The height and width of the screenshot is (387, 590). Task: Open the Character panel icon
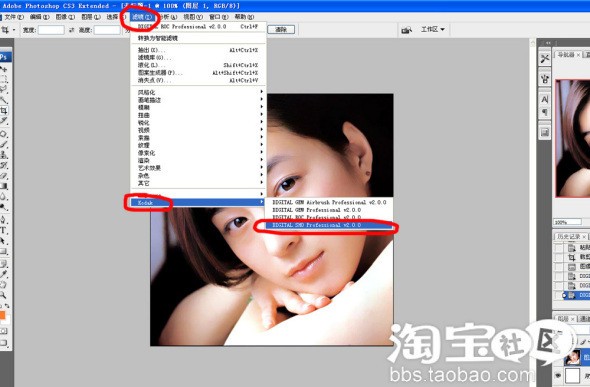(x=544, y=99)
